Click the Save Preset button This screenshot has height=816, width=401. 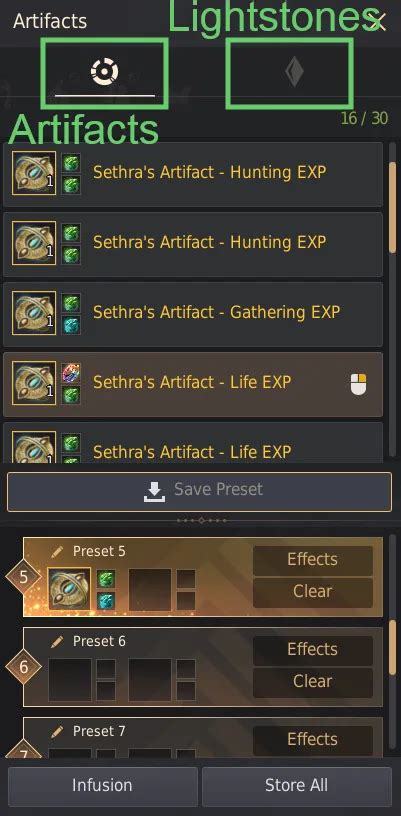[x=199, y=491]
